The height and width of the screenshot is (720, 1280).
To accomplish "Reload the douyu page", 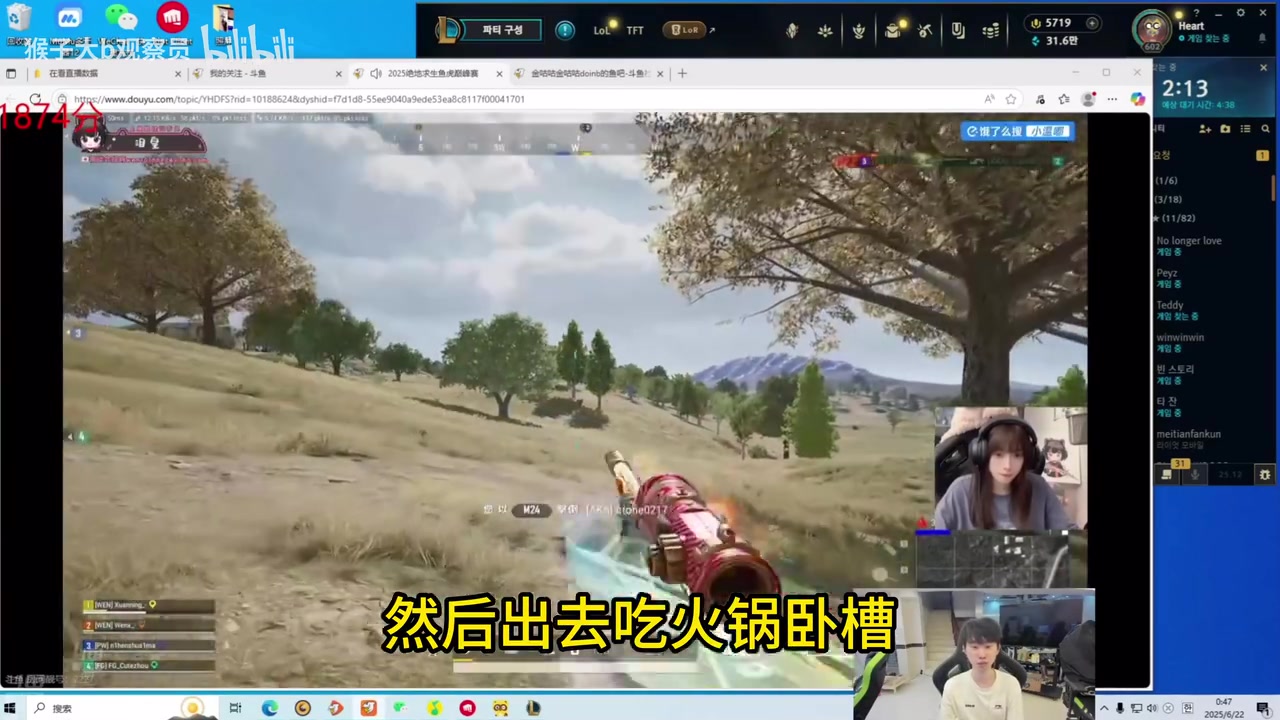I will click(36, 99).
